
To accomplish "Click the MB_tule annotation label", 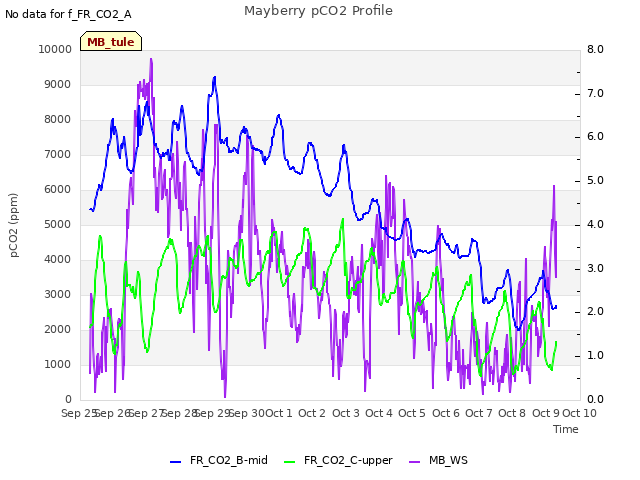I will [x=111, y=42].
